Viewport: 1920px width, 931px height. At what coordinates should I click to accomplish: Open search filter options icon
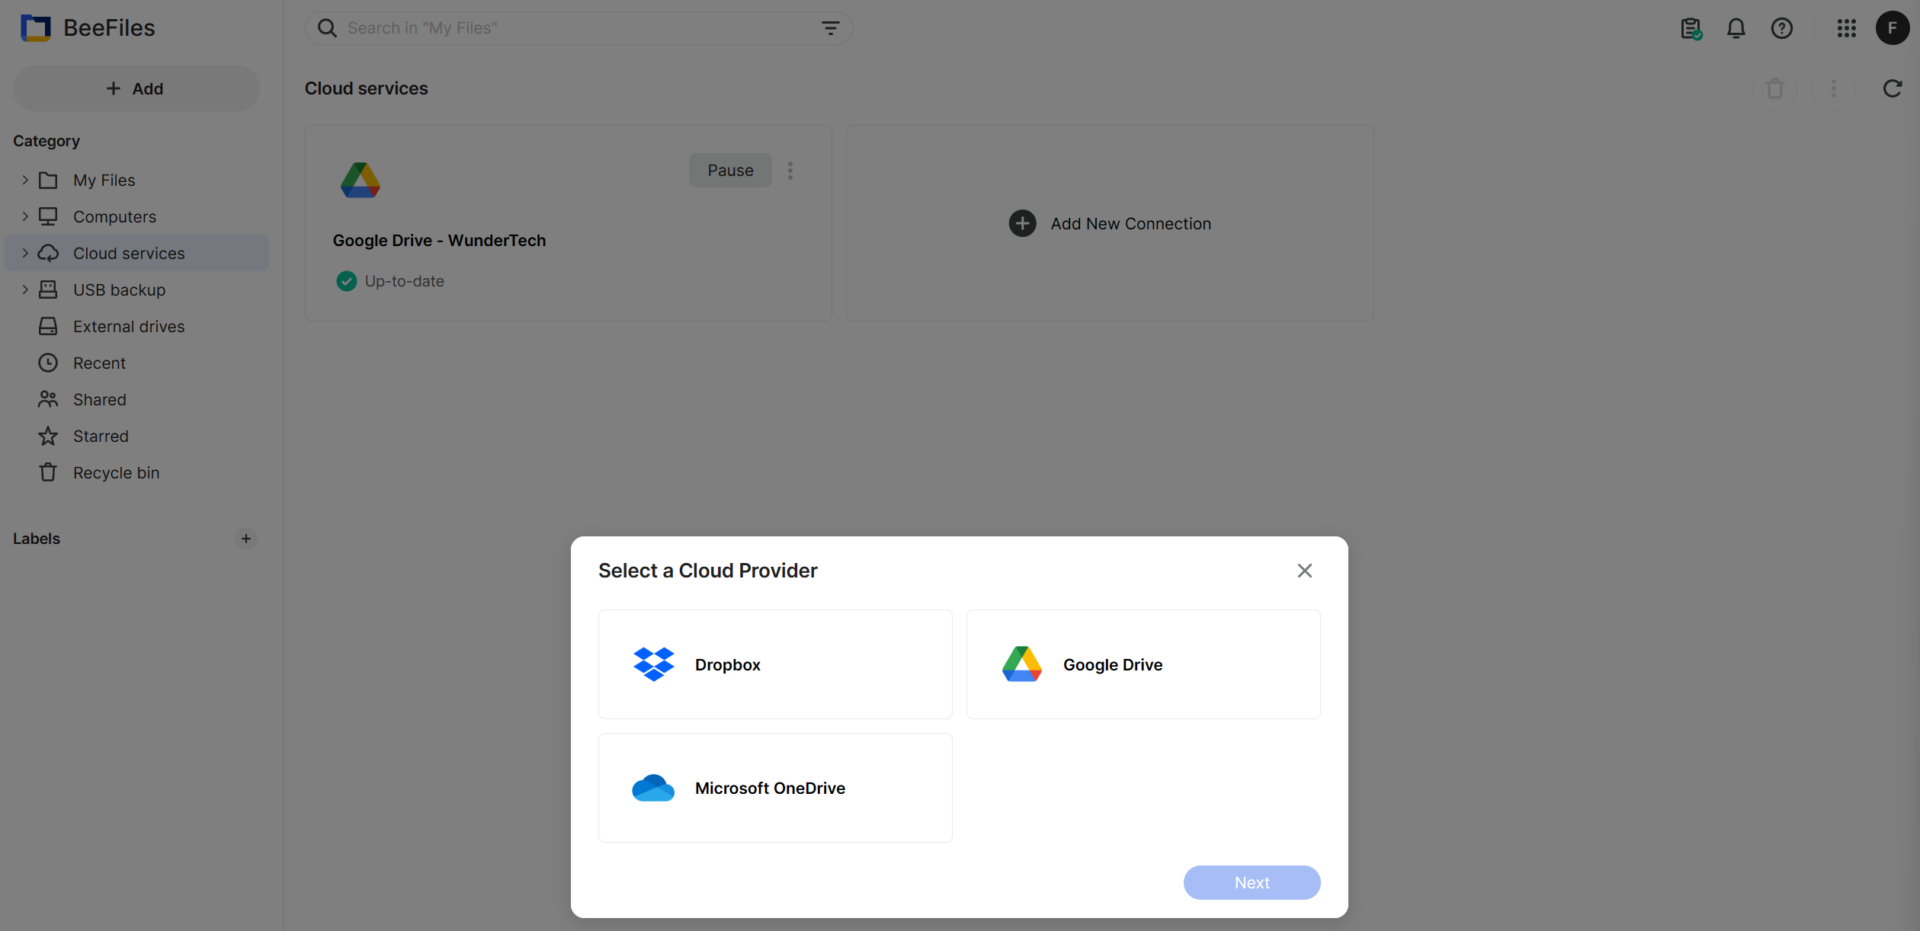(830, 28)
